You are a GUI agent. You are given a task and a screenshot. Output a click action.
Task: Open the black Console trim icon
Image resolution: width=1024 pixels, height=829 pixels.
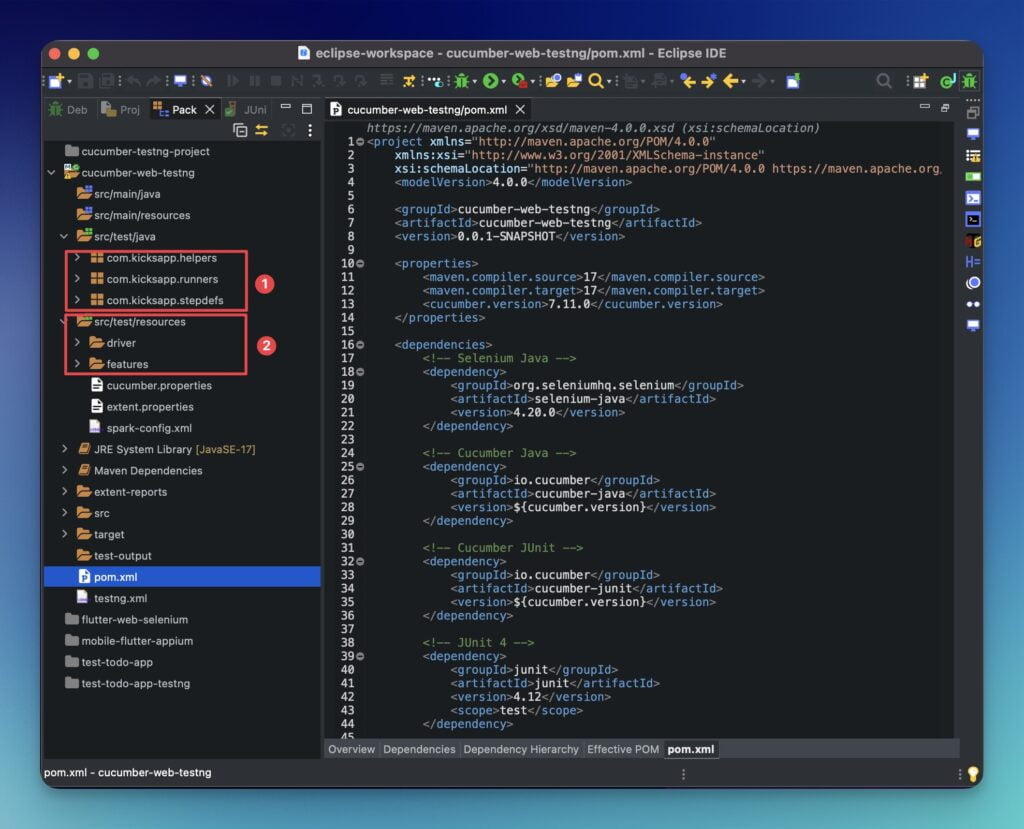(x=973, y=219)
